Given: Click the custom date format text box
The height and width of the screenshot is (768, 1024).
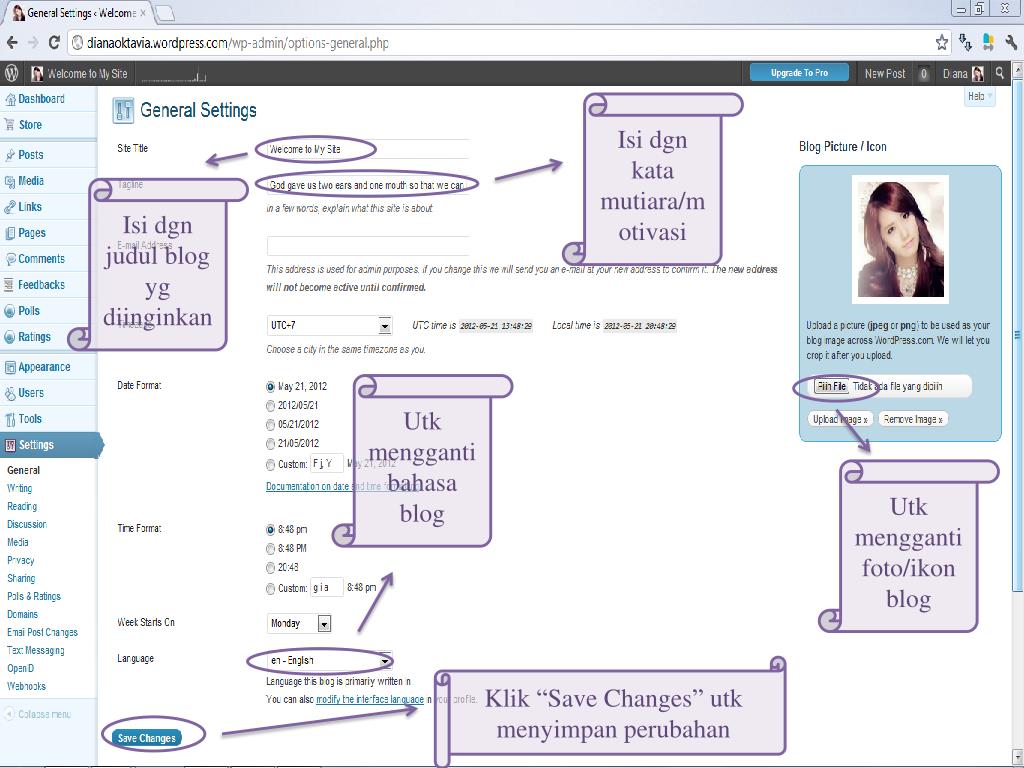Looking at the screenshot, I should [x=327, y=464].
